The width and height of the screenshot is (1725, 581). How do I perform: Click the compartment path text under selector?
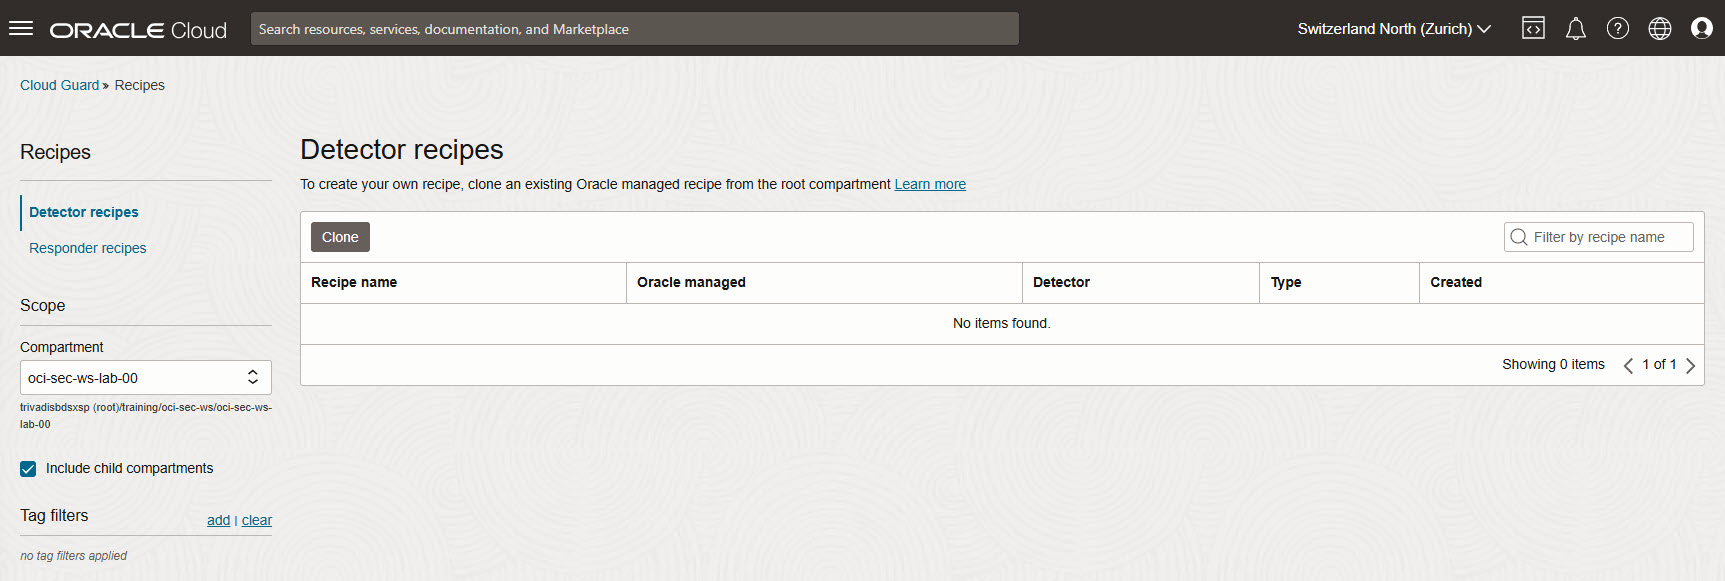coord(146,415)
